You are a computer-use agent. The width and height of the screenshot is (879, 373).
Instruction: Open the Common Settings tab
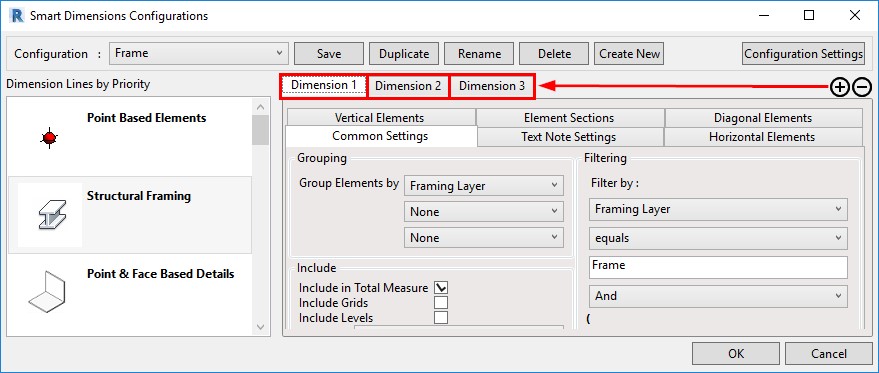pos(381,136)
